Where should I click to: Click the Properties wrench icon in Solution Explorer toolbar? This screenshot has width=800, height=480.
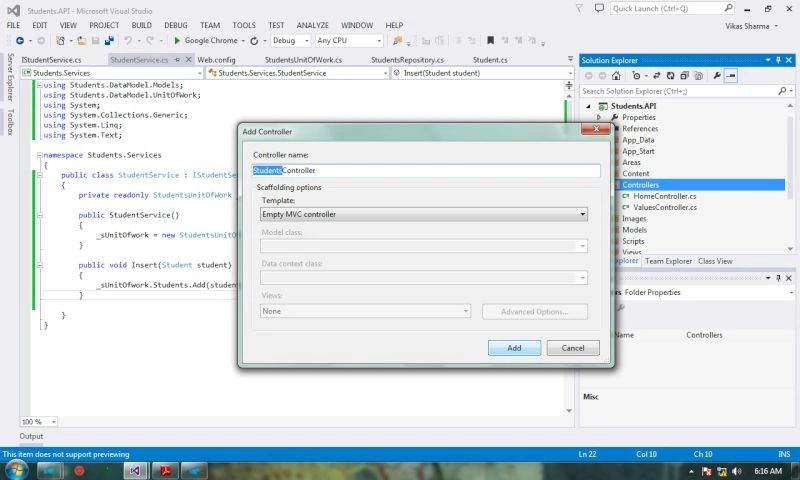pos(717,75)
